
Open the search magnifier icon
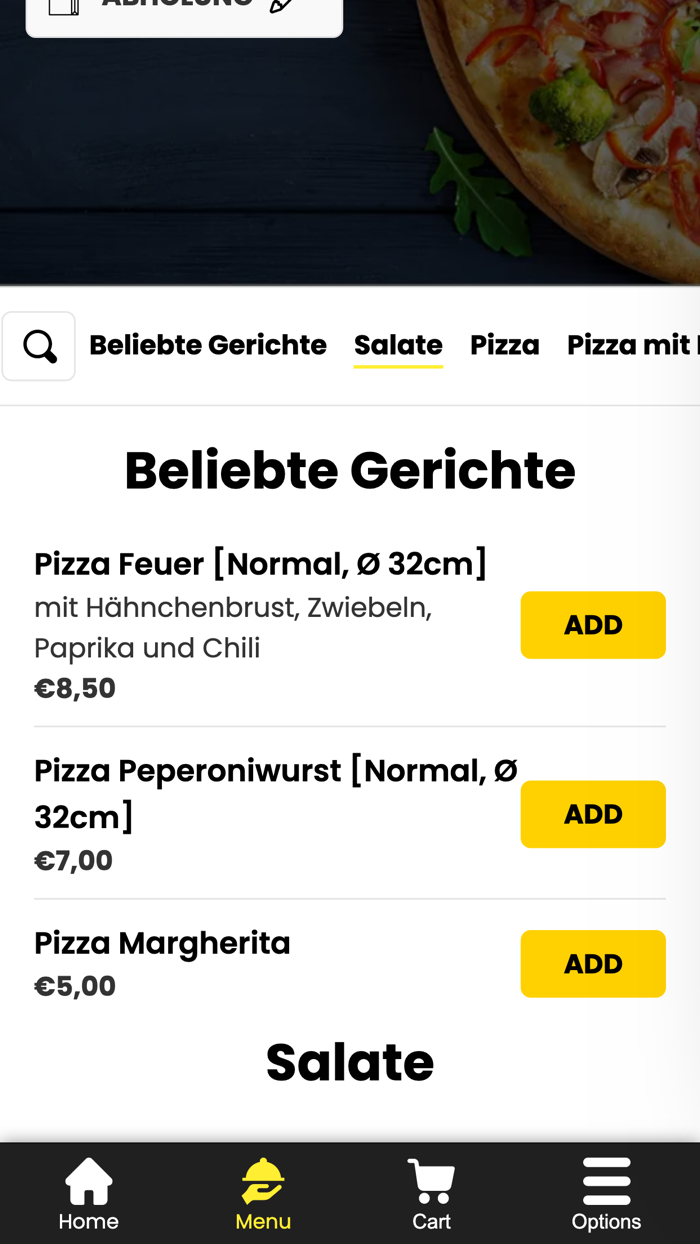[39, 345]
